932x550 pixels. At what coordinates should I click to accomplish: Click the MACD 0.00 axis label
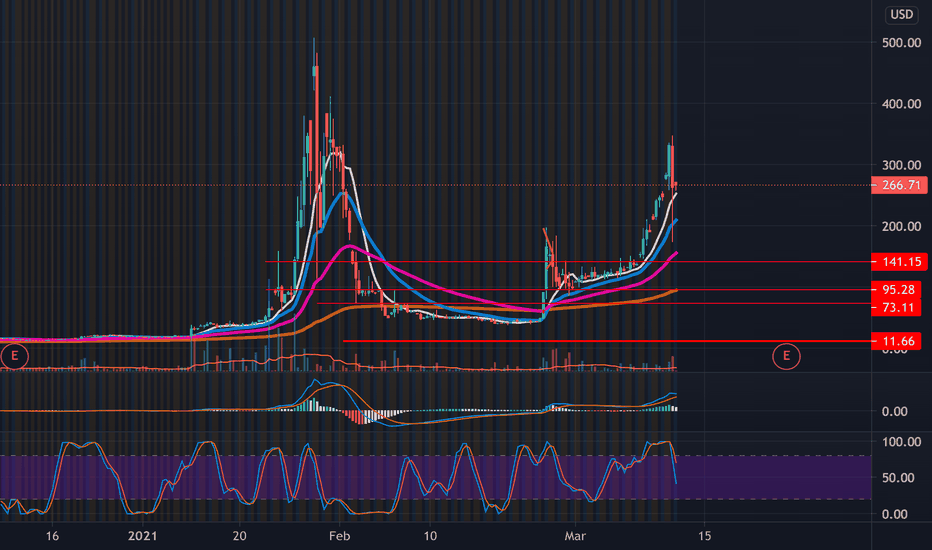click(895, 411)
